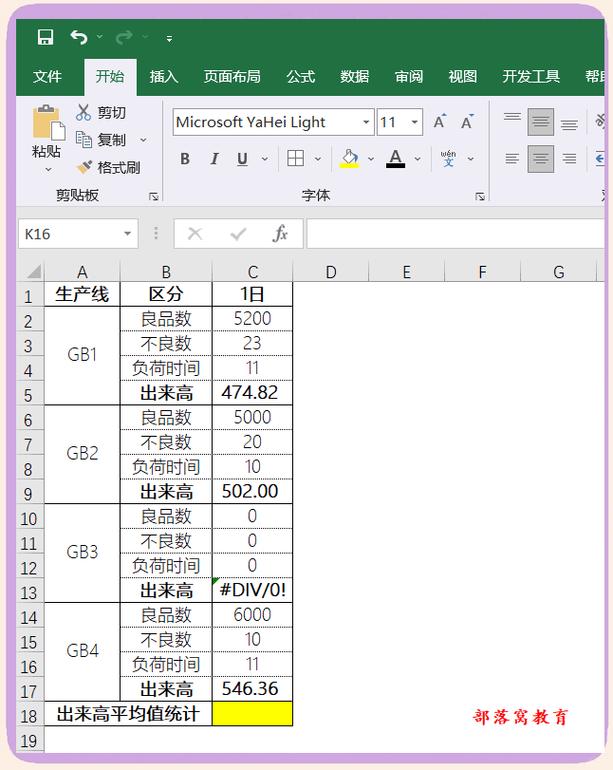Select column C header
This screenshot has width=613, height=770.
point(252,272)
